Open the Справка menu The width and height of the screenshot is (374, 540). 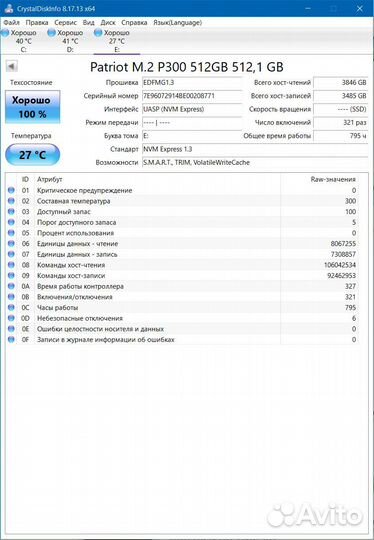point(134,23)
